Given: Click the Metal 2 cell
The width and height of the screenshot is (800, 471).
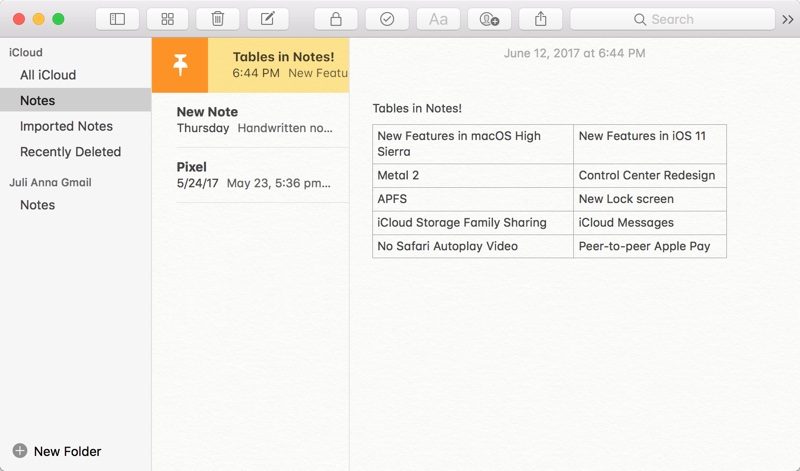Looking at the screenshot, I should click(x=473, y=176).
